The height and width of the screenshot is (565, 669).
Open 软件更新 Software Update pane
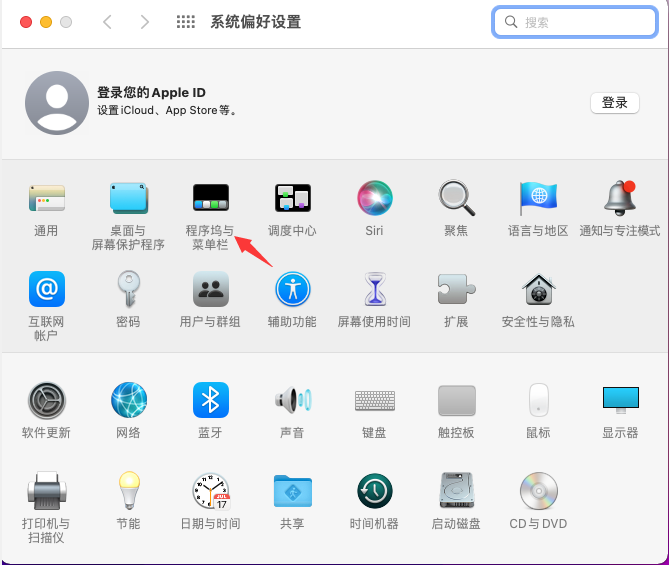pyautogui.click(x=47, y=400)
